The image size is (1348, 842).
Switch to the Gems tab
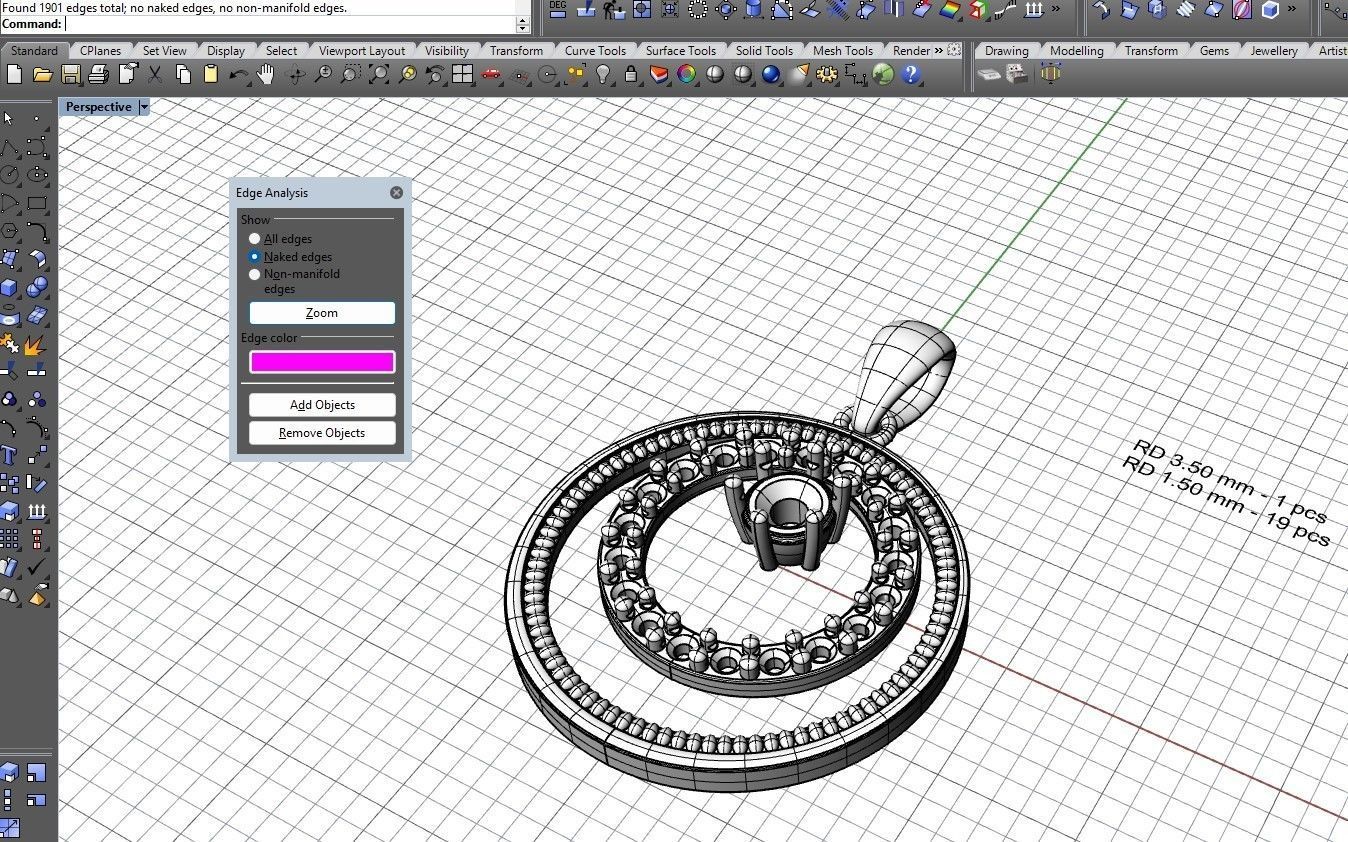point(1214,50)
